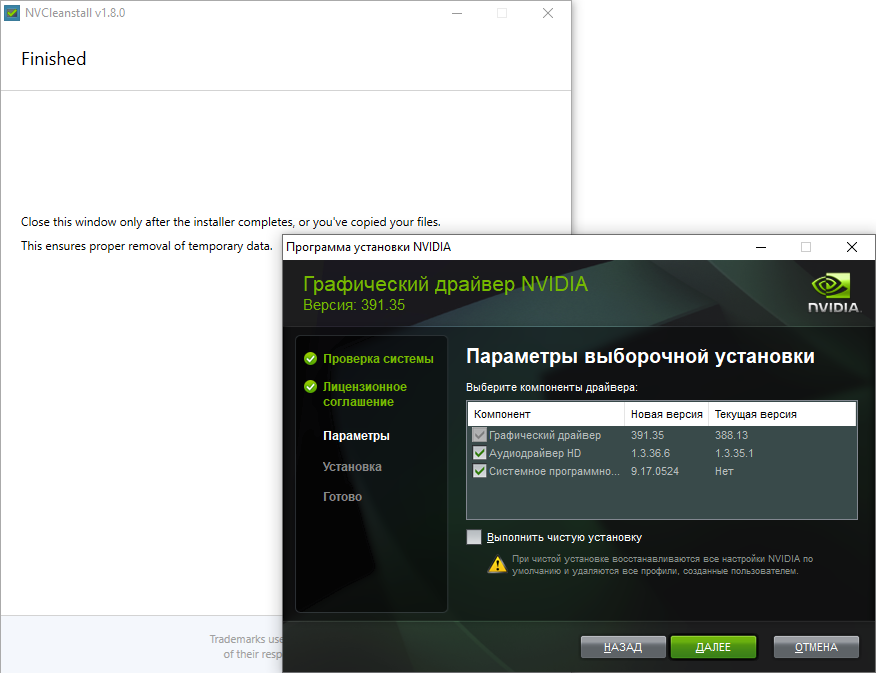The image size is (876, 673).
Task: Minimize the NVCleanstall window
Action: point(457,13)
